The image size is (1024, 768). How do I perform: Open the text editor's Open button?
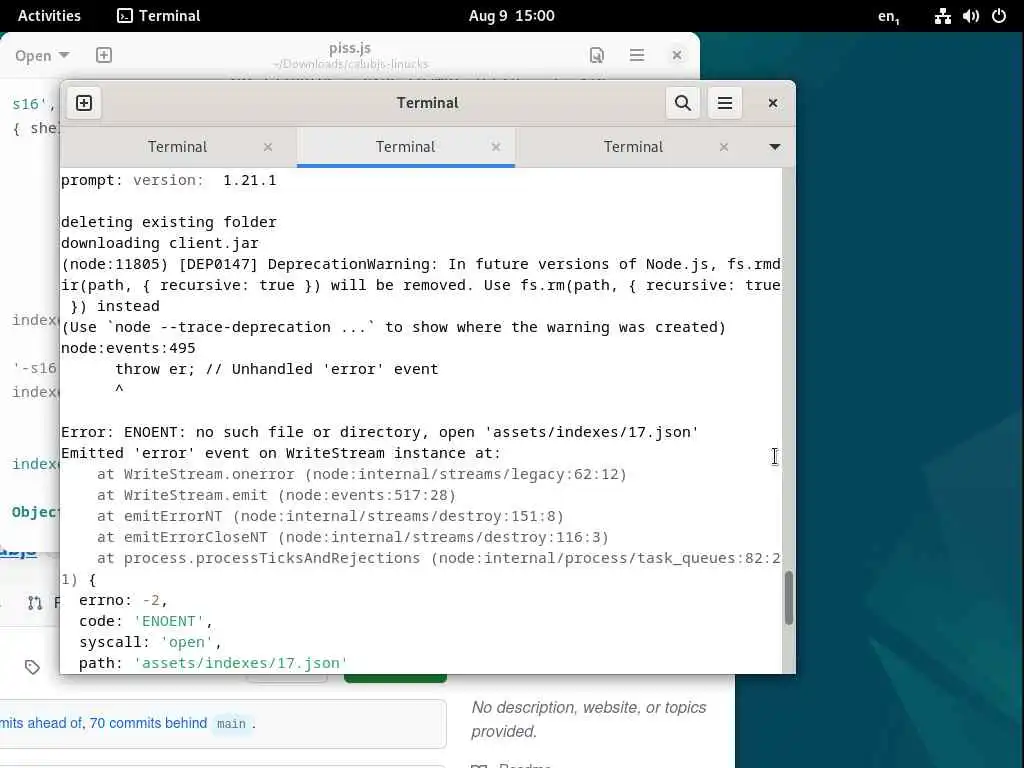(33, 56)
